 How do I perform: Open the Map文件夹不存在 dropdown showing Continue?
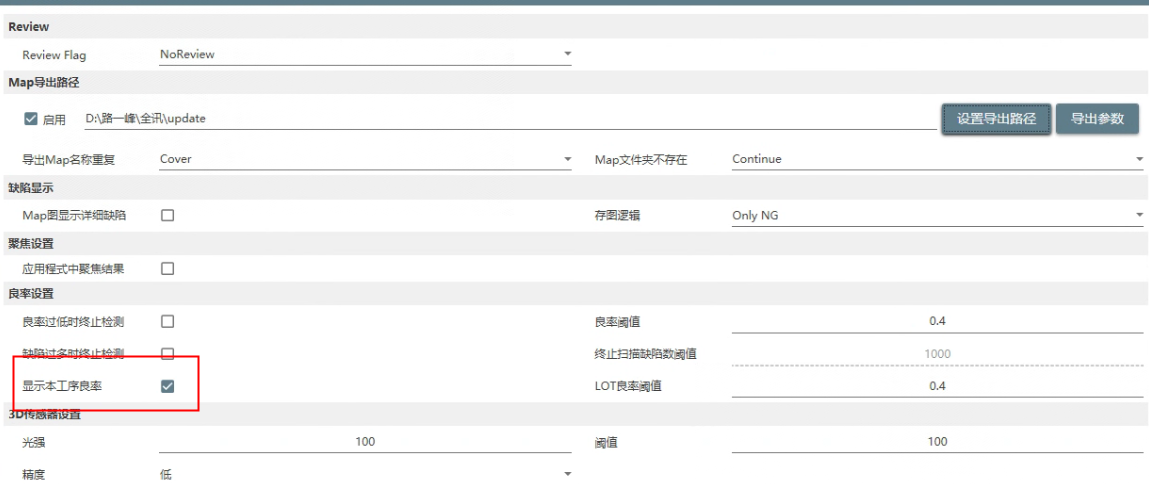point(937,159)
